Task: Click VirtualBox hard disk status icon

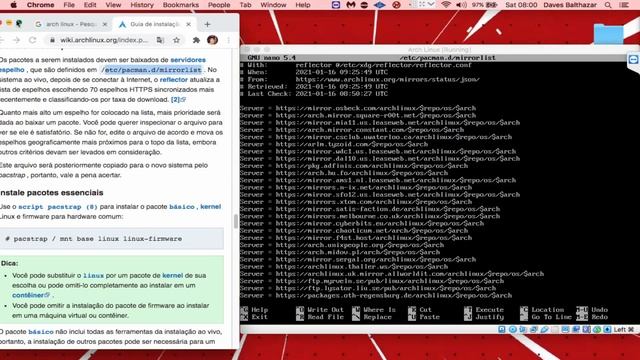Action: (502, 329)
